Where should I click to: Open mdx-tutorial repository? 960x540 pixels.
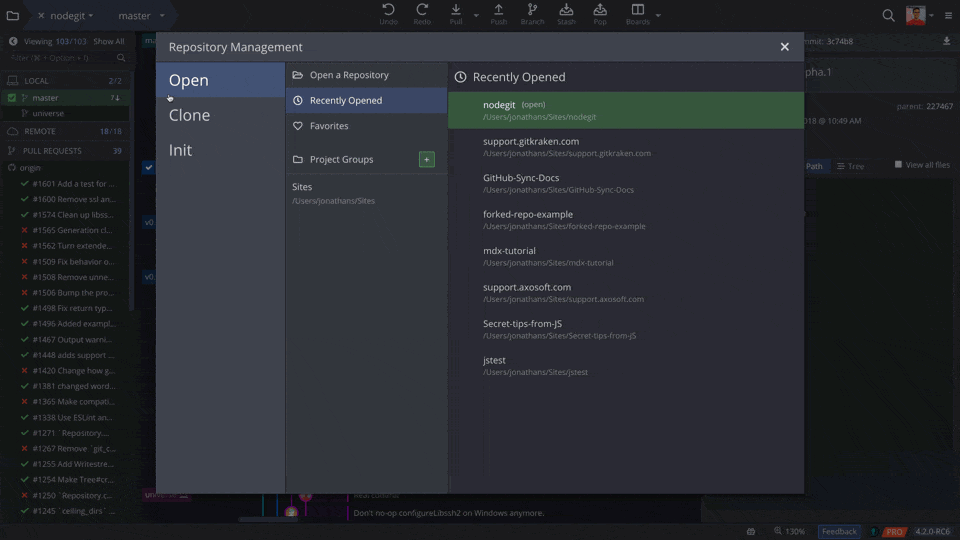[626, 256]
